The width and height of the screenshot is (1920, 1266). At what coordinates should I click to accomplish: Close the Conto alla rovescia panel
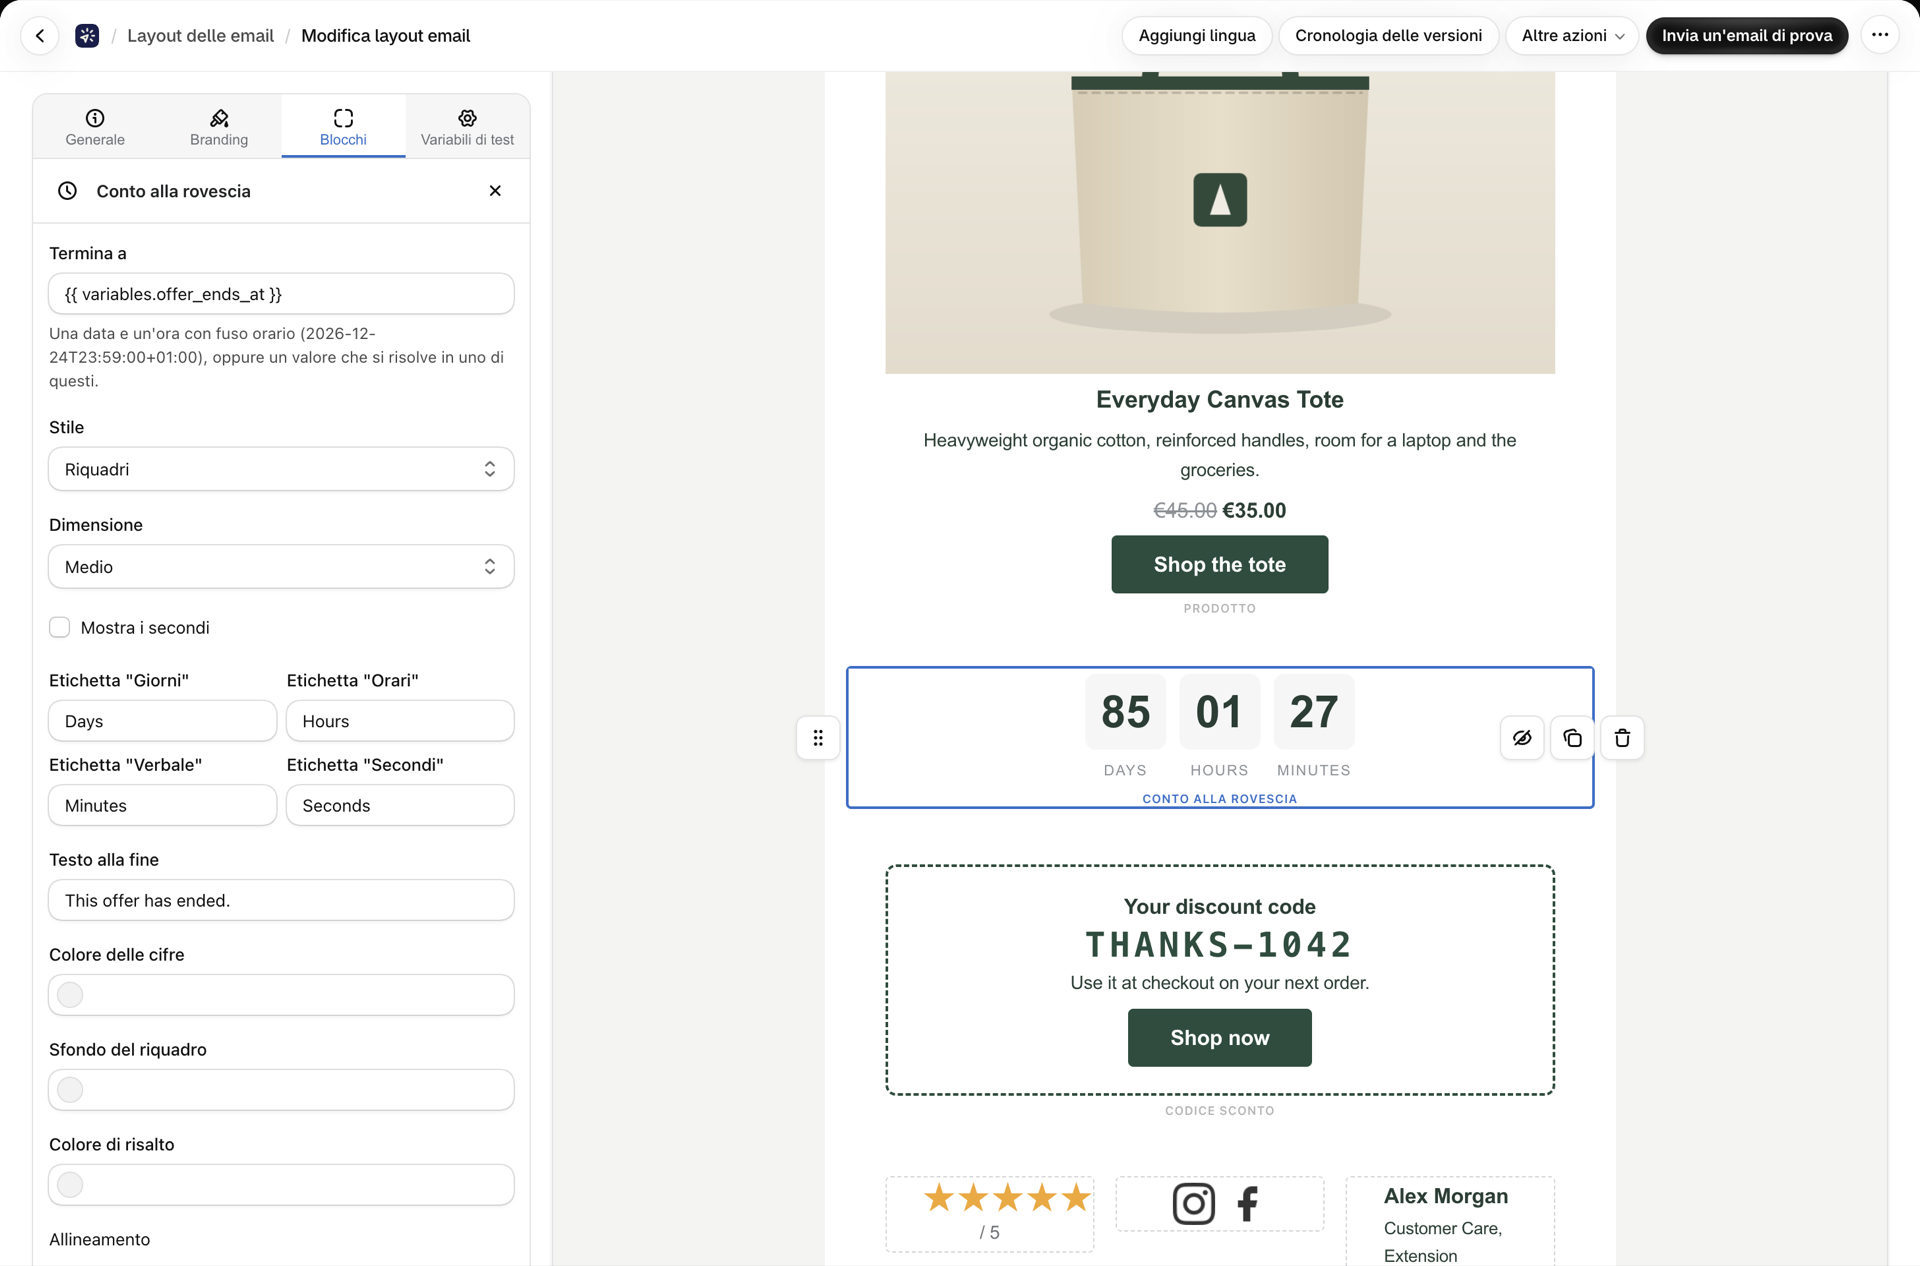(495, 191)
